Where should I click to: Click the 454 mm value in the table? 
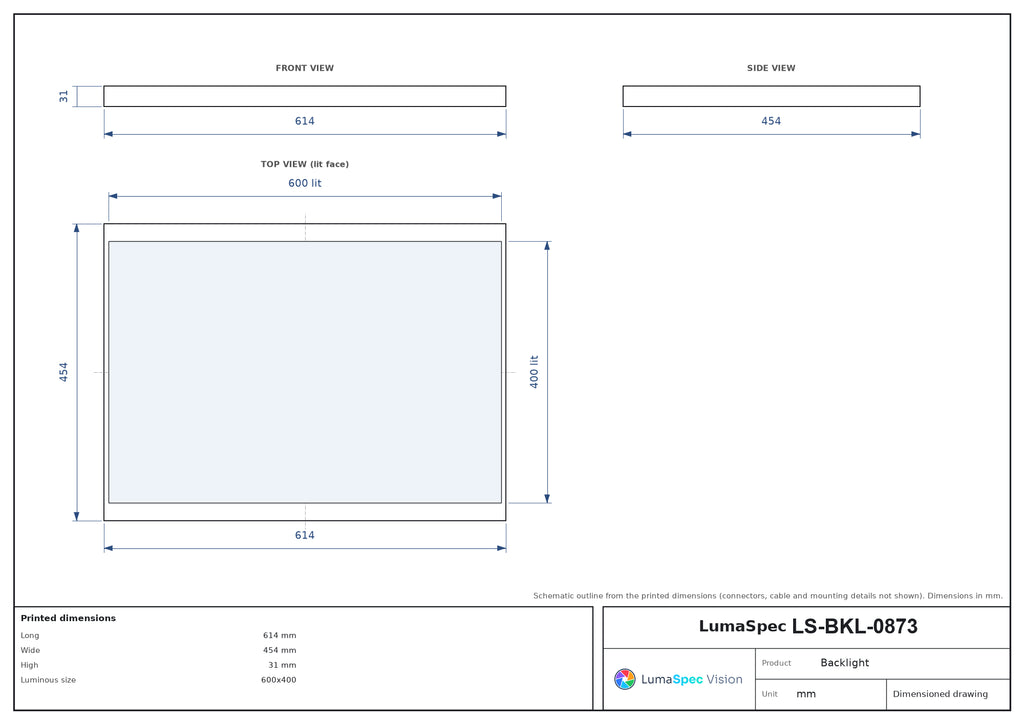[x=280, y=650]
